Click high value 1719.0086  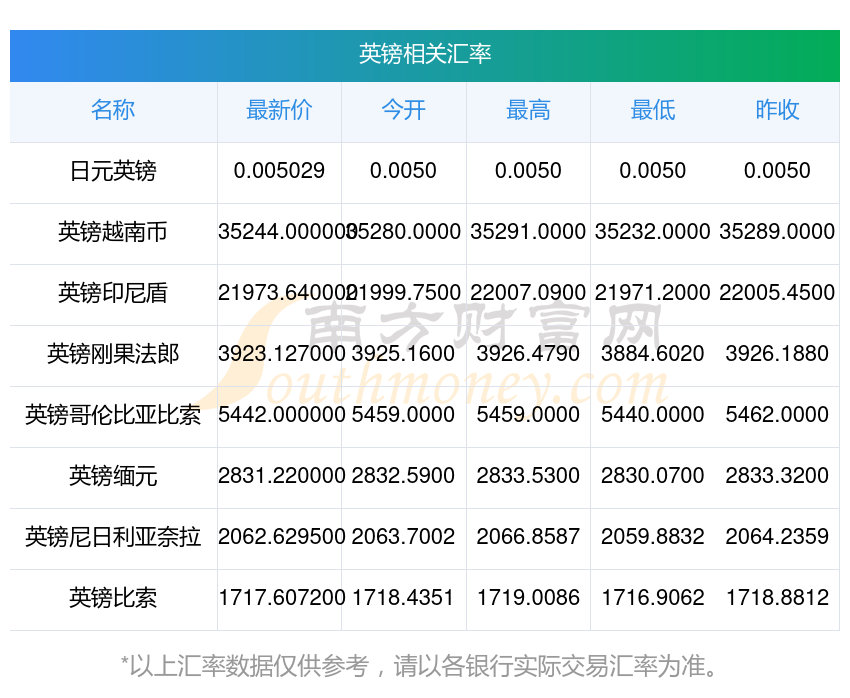point(528,597)
